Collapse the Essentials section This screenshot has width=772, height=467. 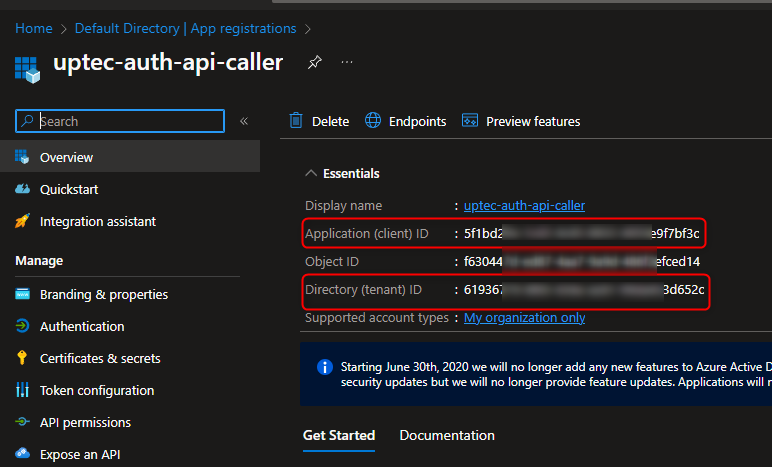click(311, 173)
